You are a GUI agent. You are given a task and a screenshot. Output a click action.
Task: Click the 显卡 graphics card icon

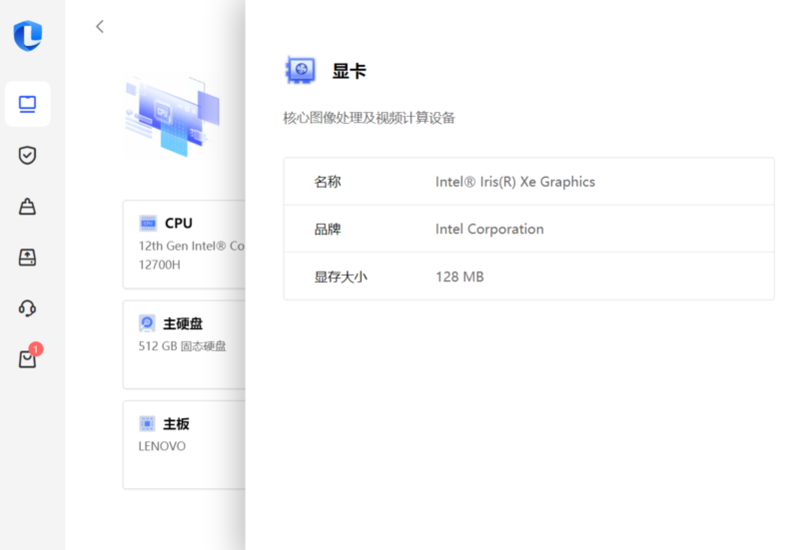[300, 71]
